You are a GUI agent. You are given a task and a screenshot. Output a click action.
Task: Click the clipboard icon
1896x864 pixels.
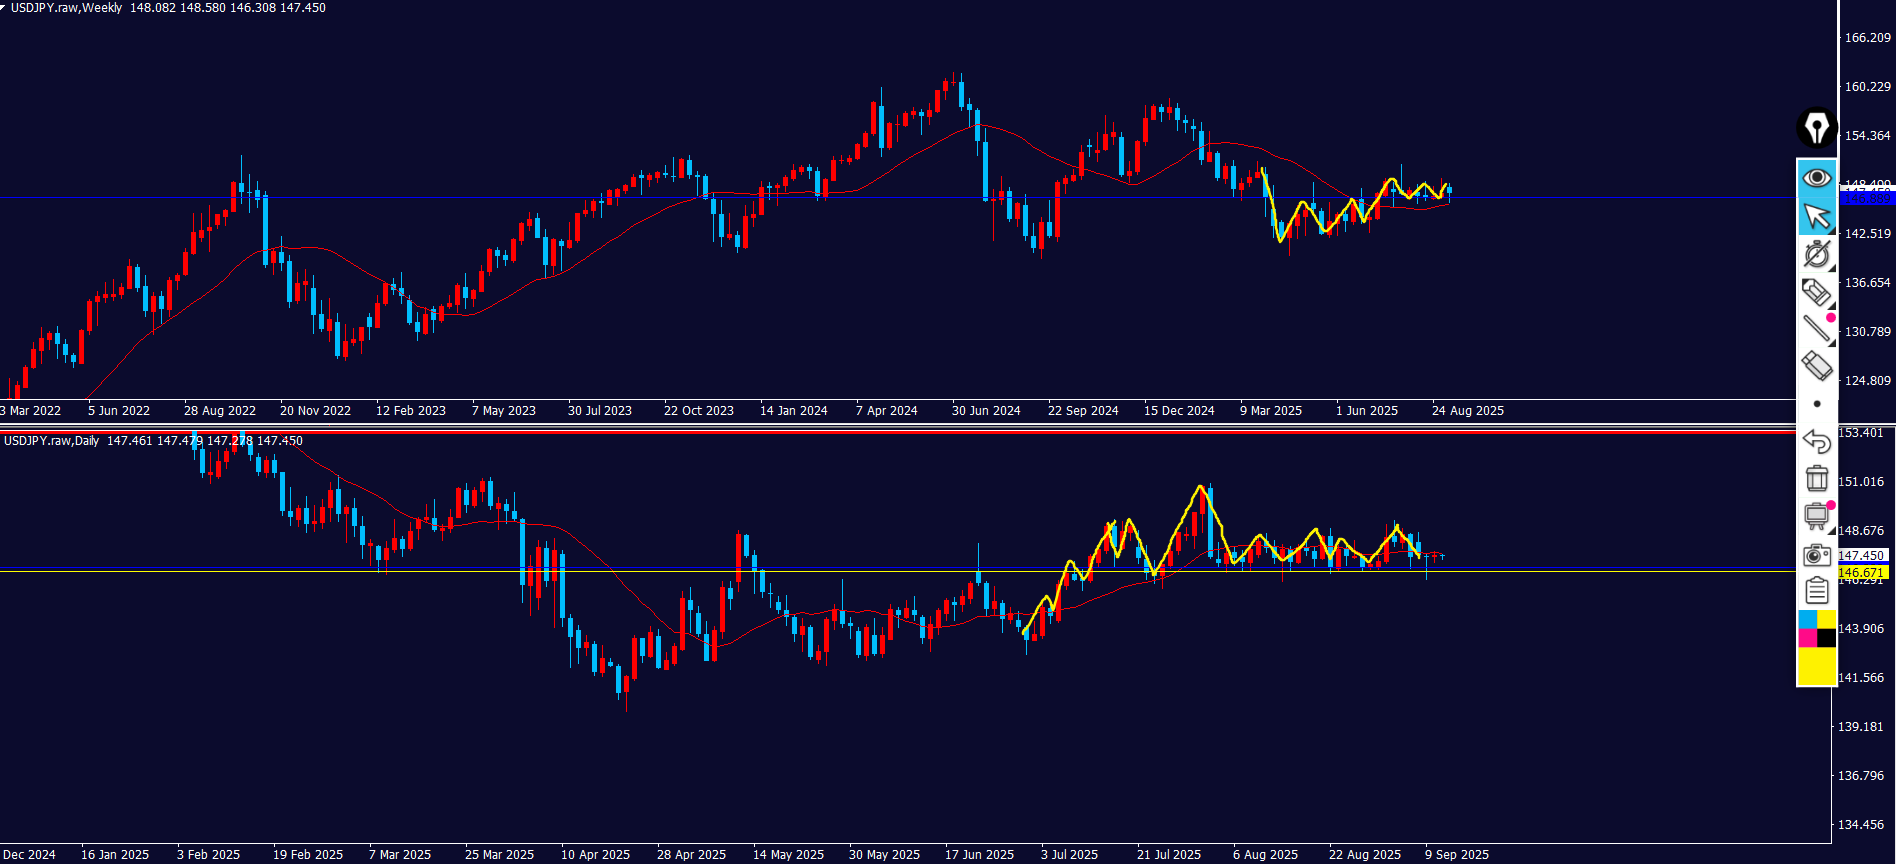pos(1816,591)
